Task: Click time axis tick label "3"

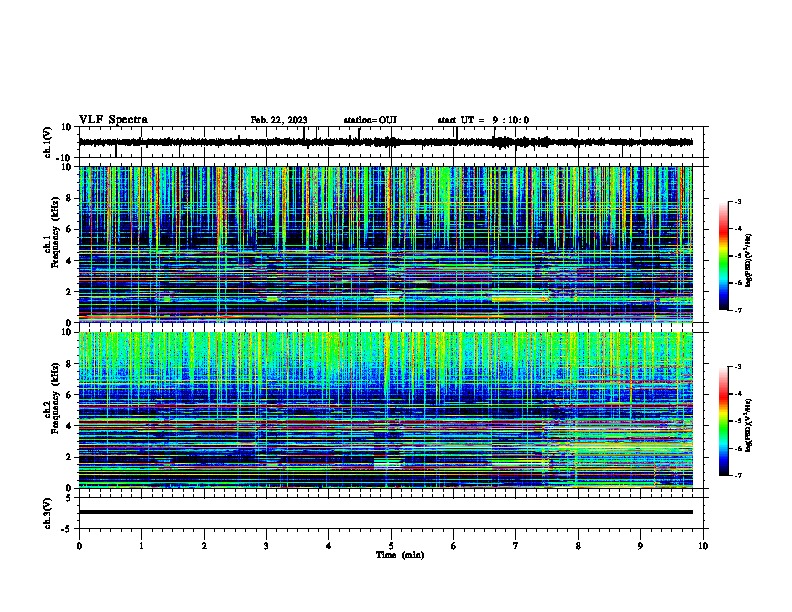Action: 266,546
